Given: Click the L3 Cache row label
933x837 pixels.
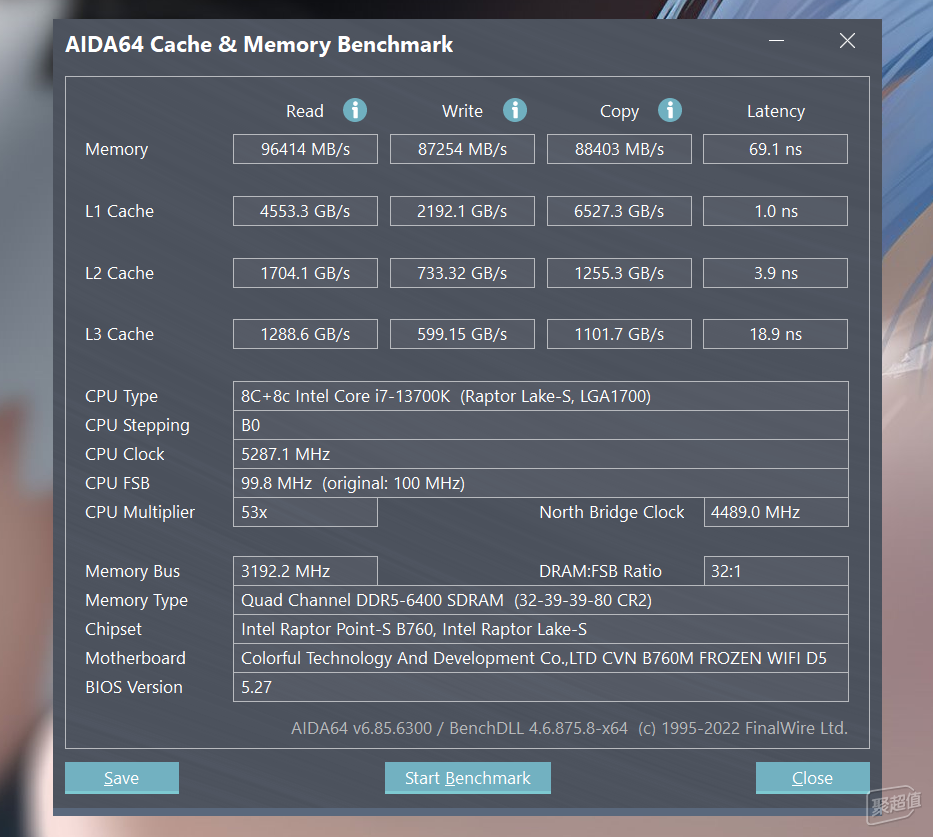Looking at the screenshot, I should tap(120, 334).
